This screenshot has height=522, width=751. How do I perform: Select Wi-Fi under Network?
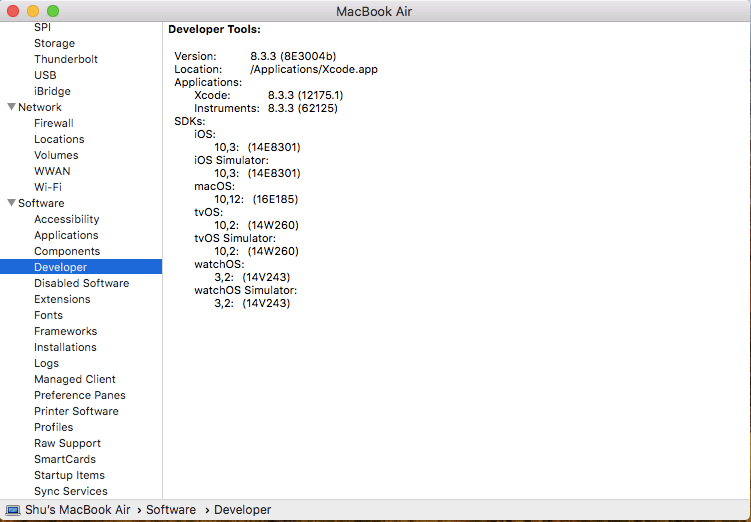click(x=48, y=187)
